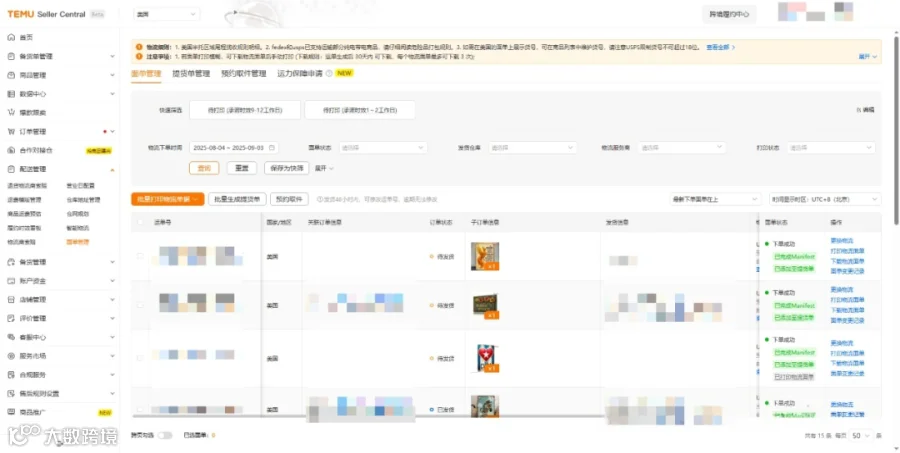Click the 保存为快筛 button
The image size is (900, 453).
287,168
